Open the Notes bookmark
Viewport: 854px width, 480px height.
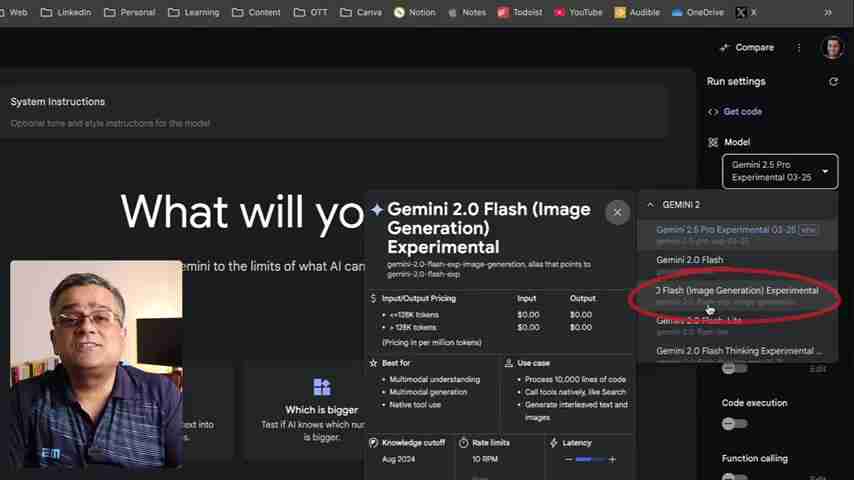pos(467,12)
